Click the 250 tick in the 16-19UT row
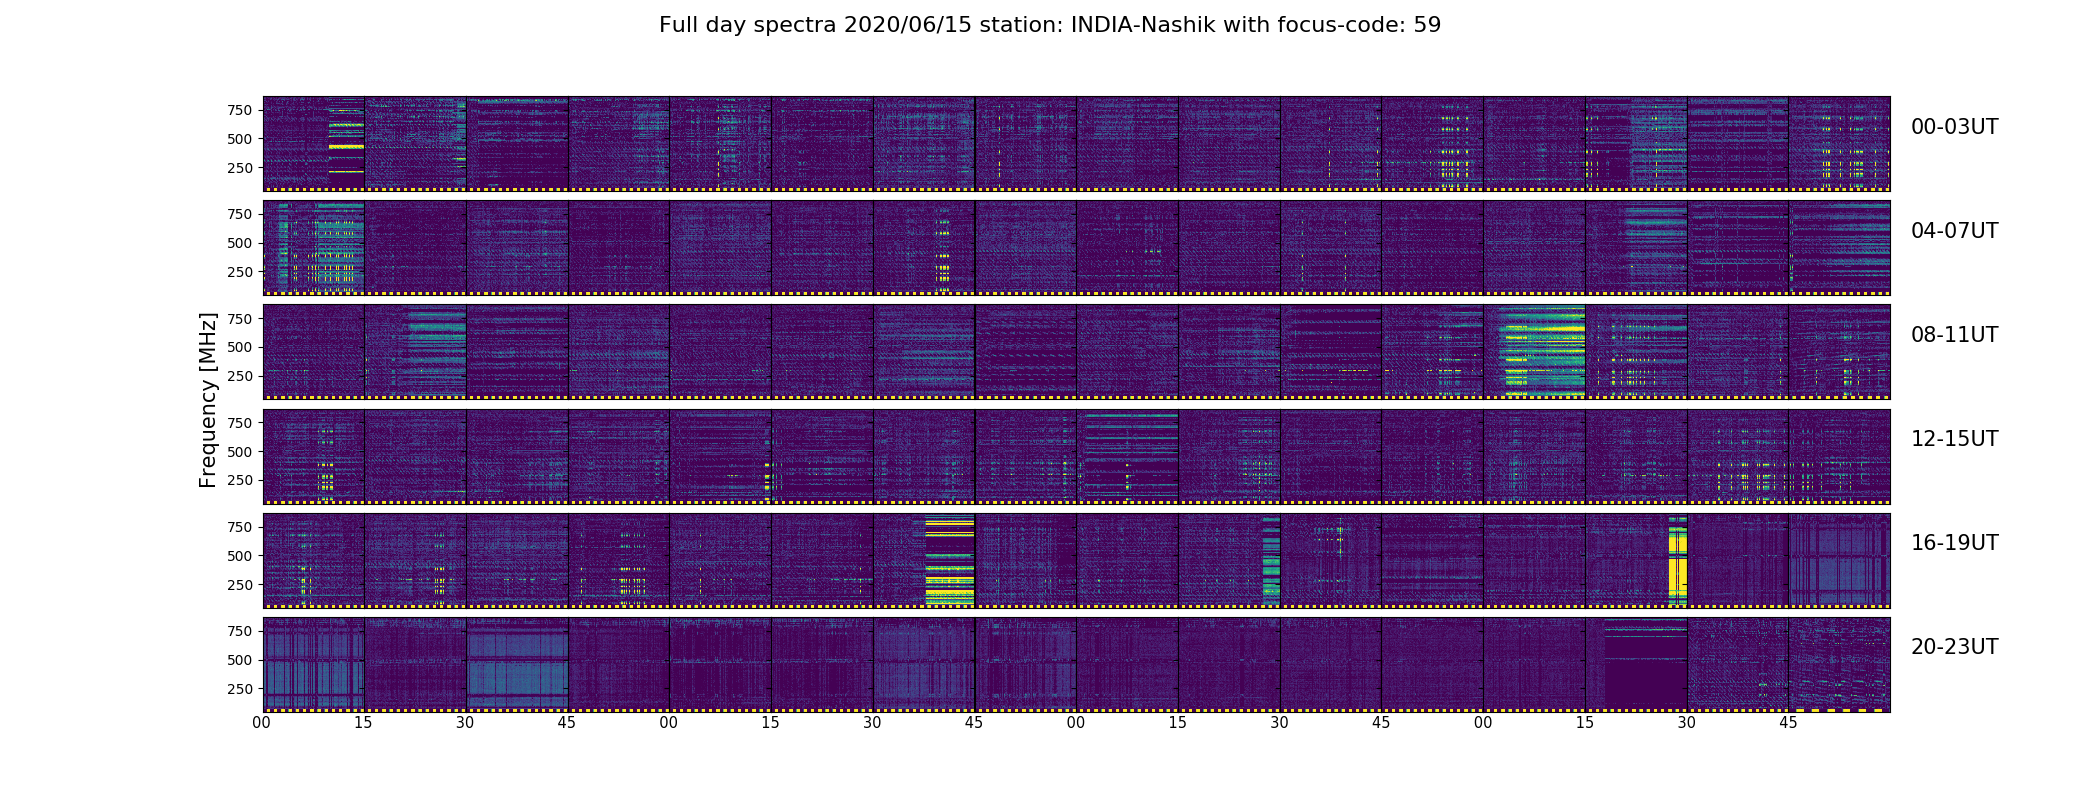2100x800 pixels. coord(239,585)
